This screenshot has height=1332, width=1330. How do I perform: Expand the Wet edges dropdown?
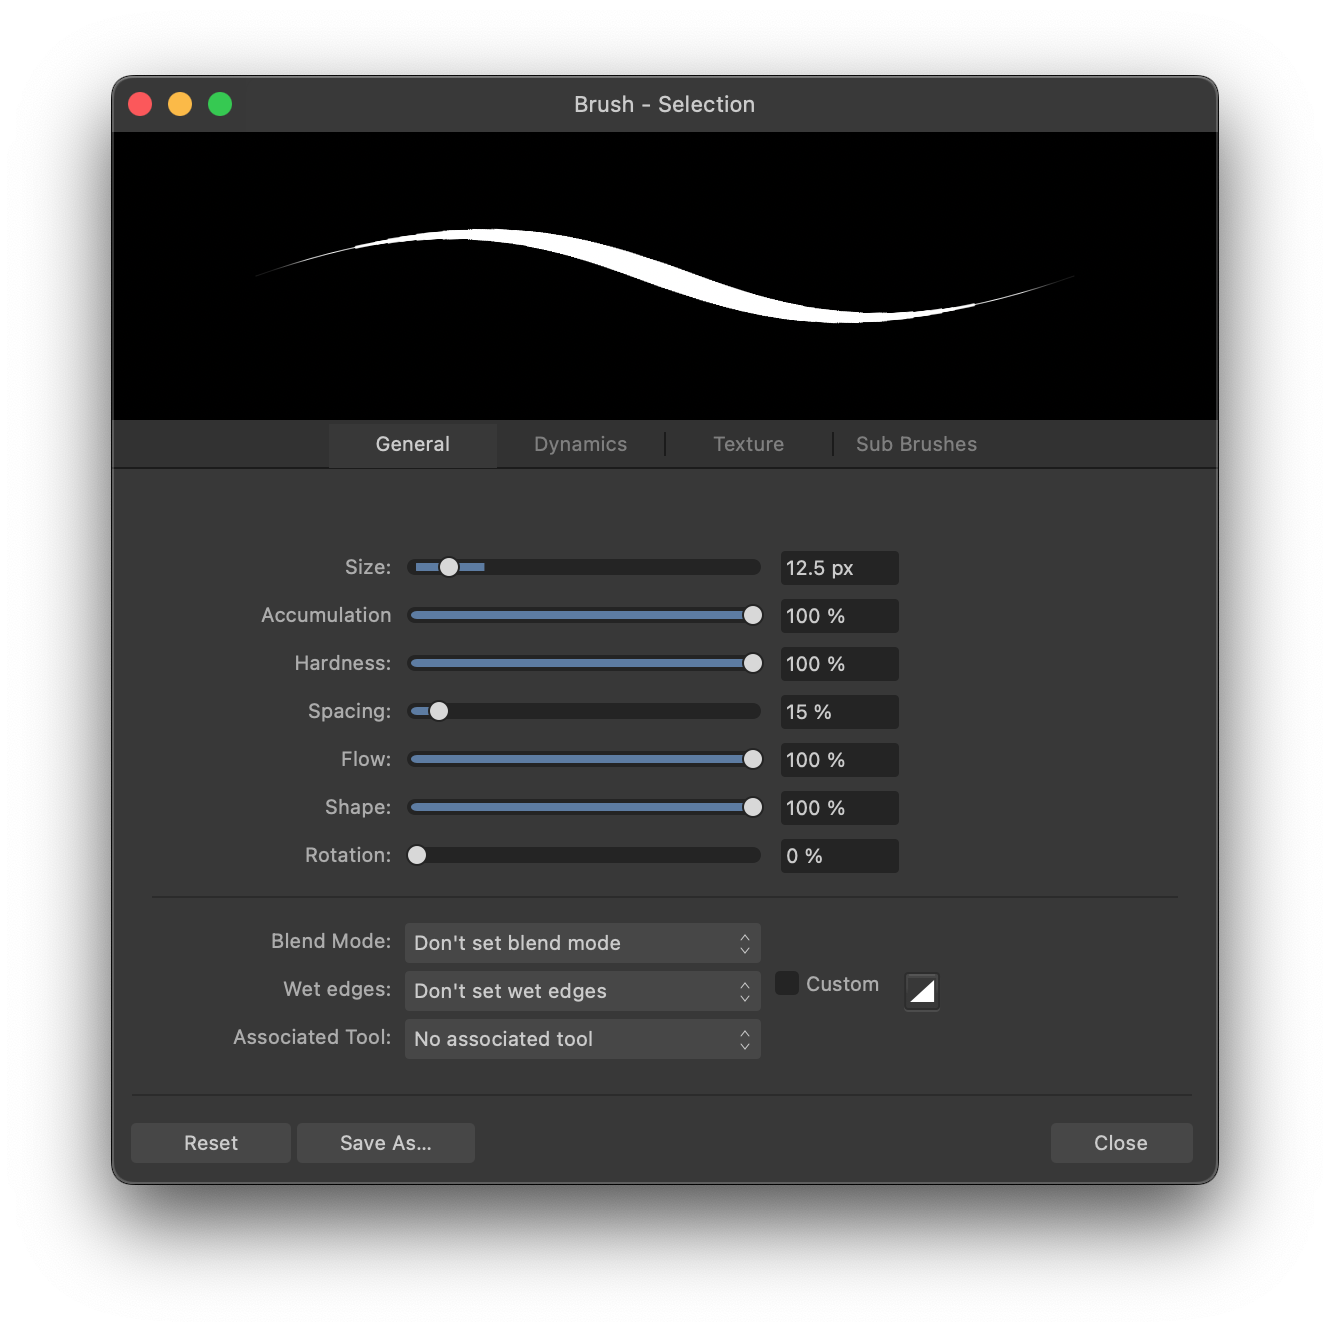click(x=582, y=991)
